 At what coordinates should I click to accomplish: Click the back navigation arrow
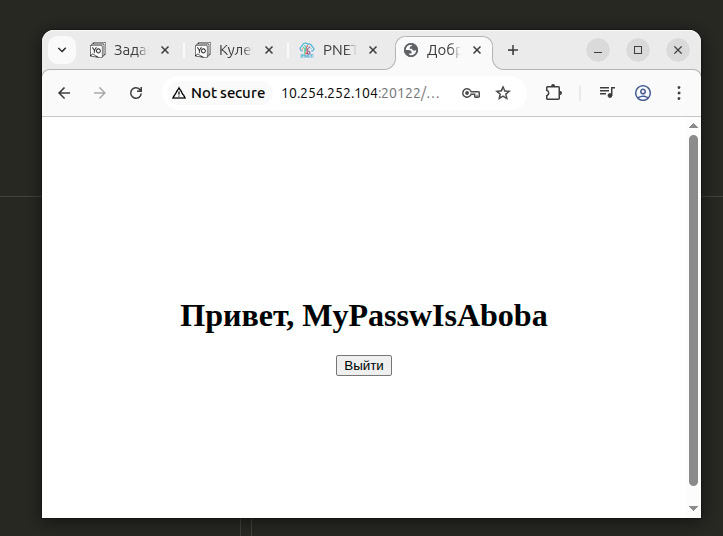64,93
